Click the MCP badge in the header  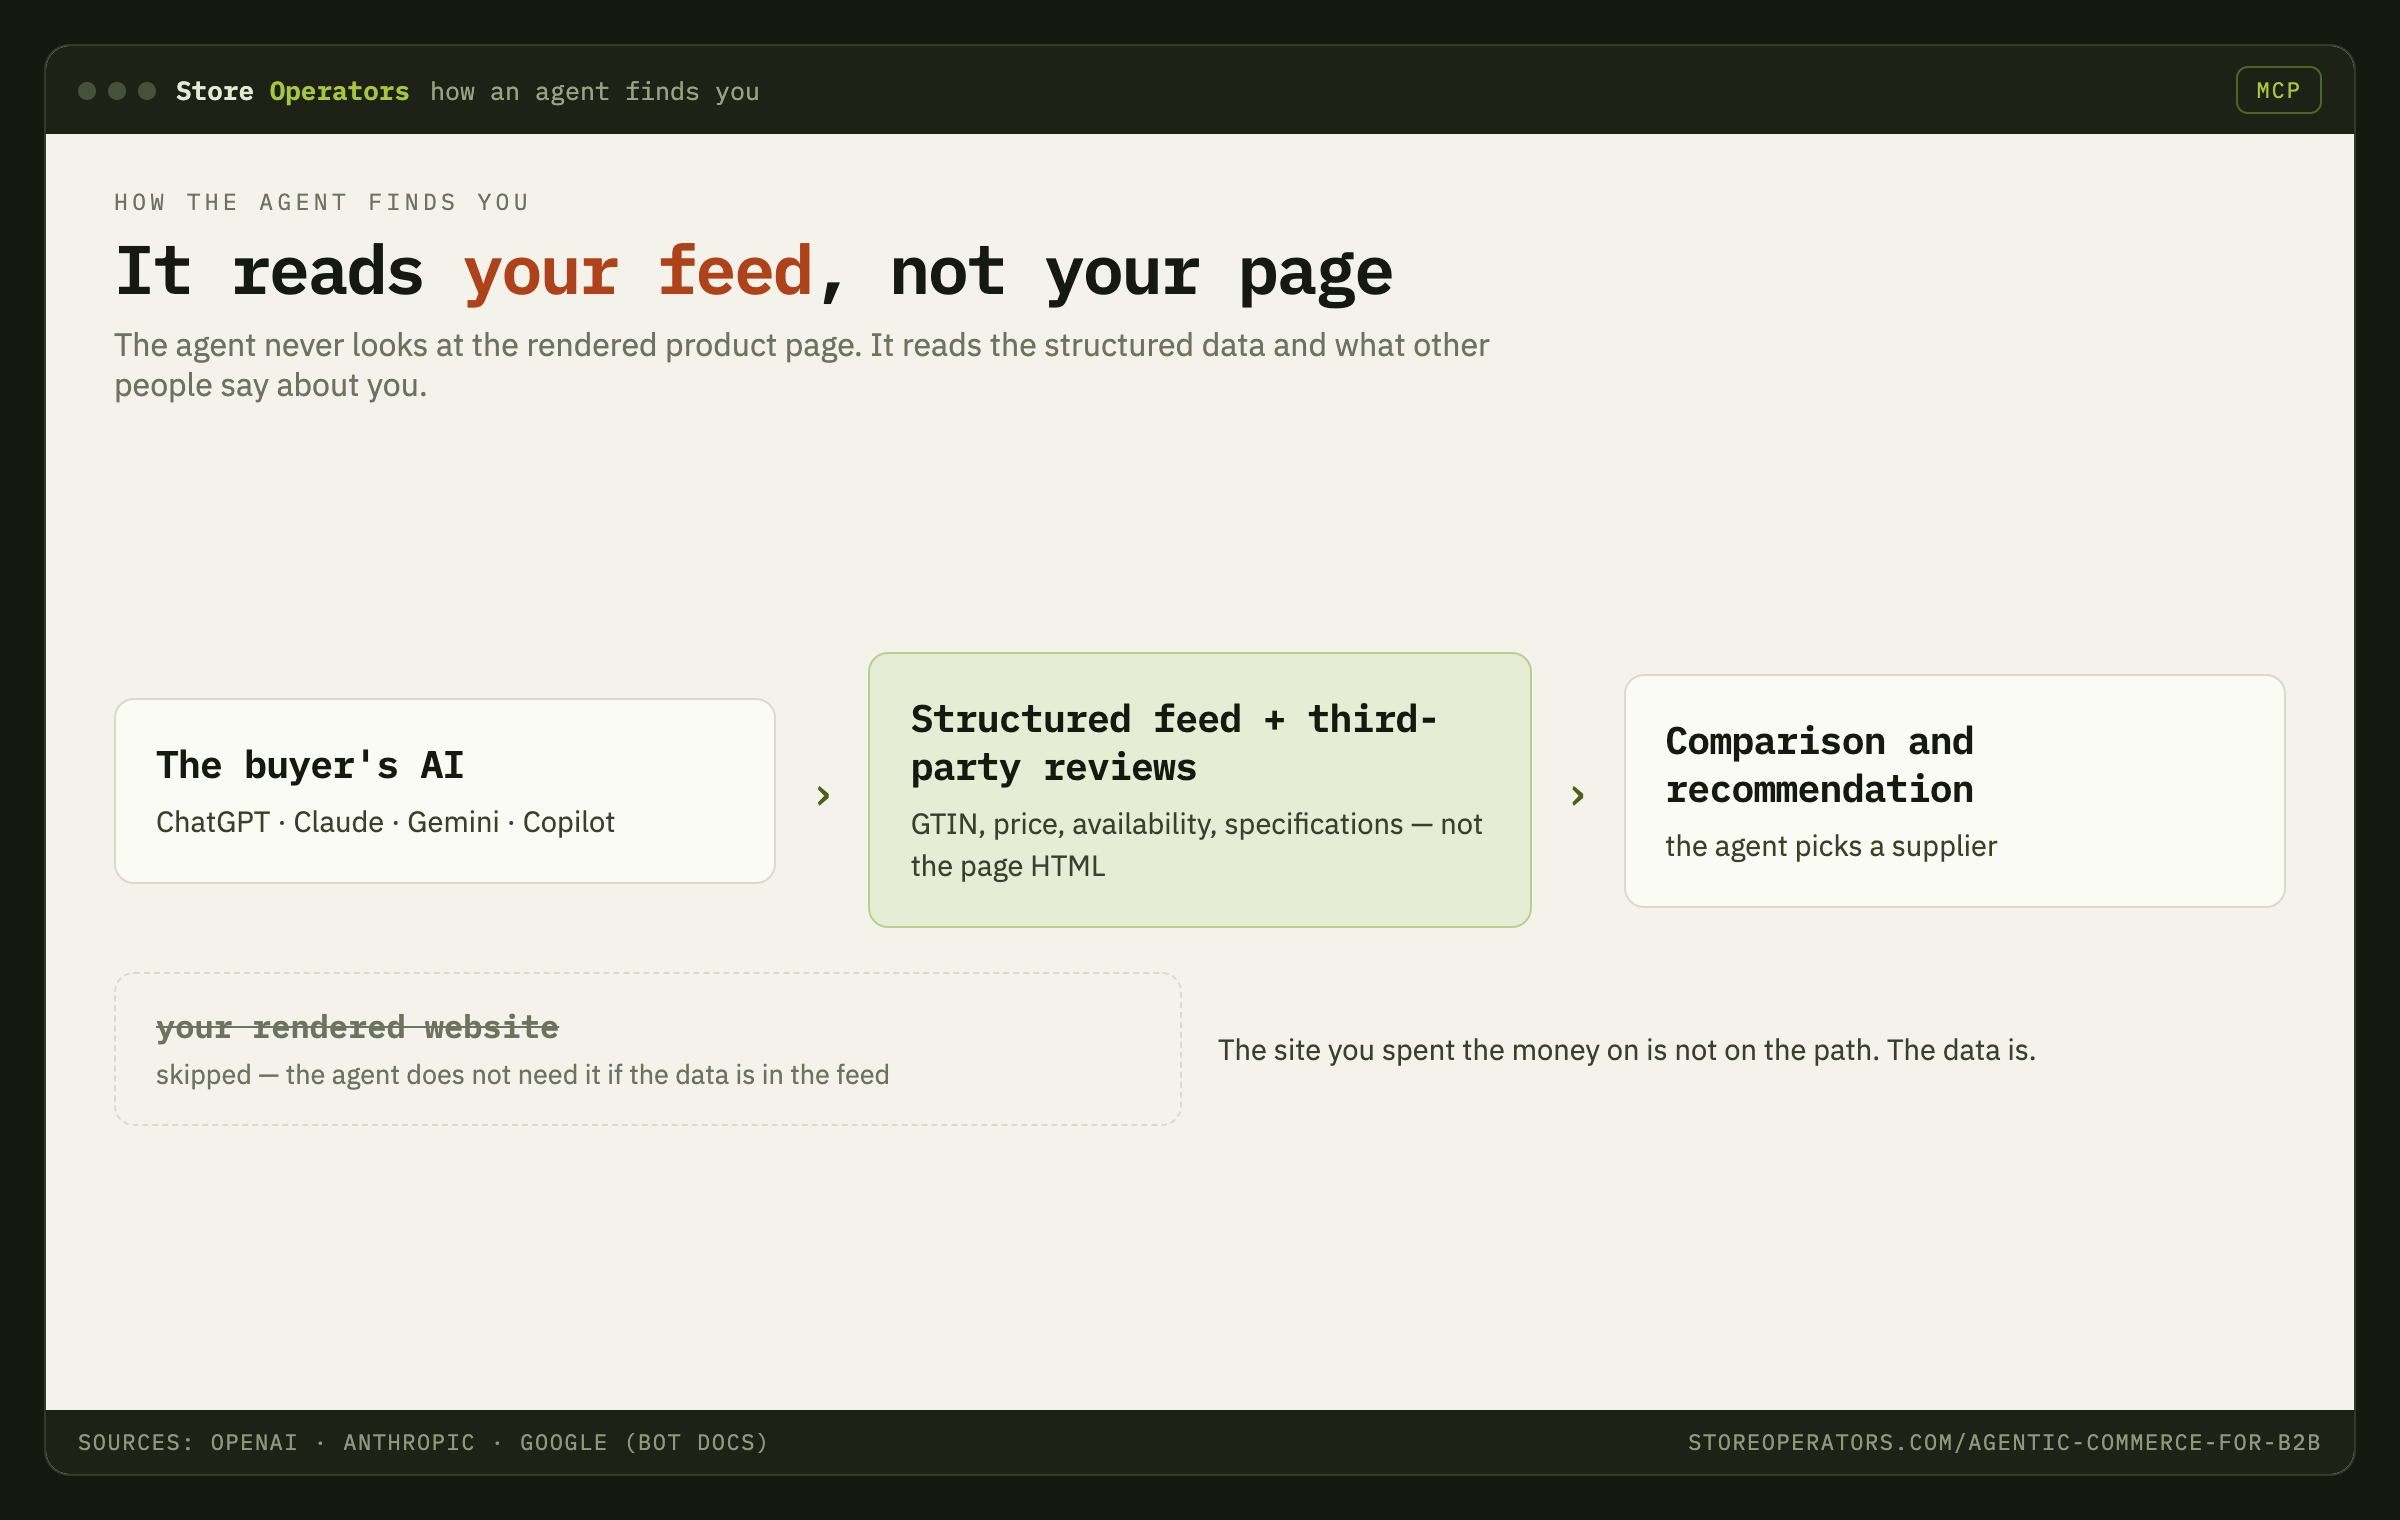(x=2278, y=90)
